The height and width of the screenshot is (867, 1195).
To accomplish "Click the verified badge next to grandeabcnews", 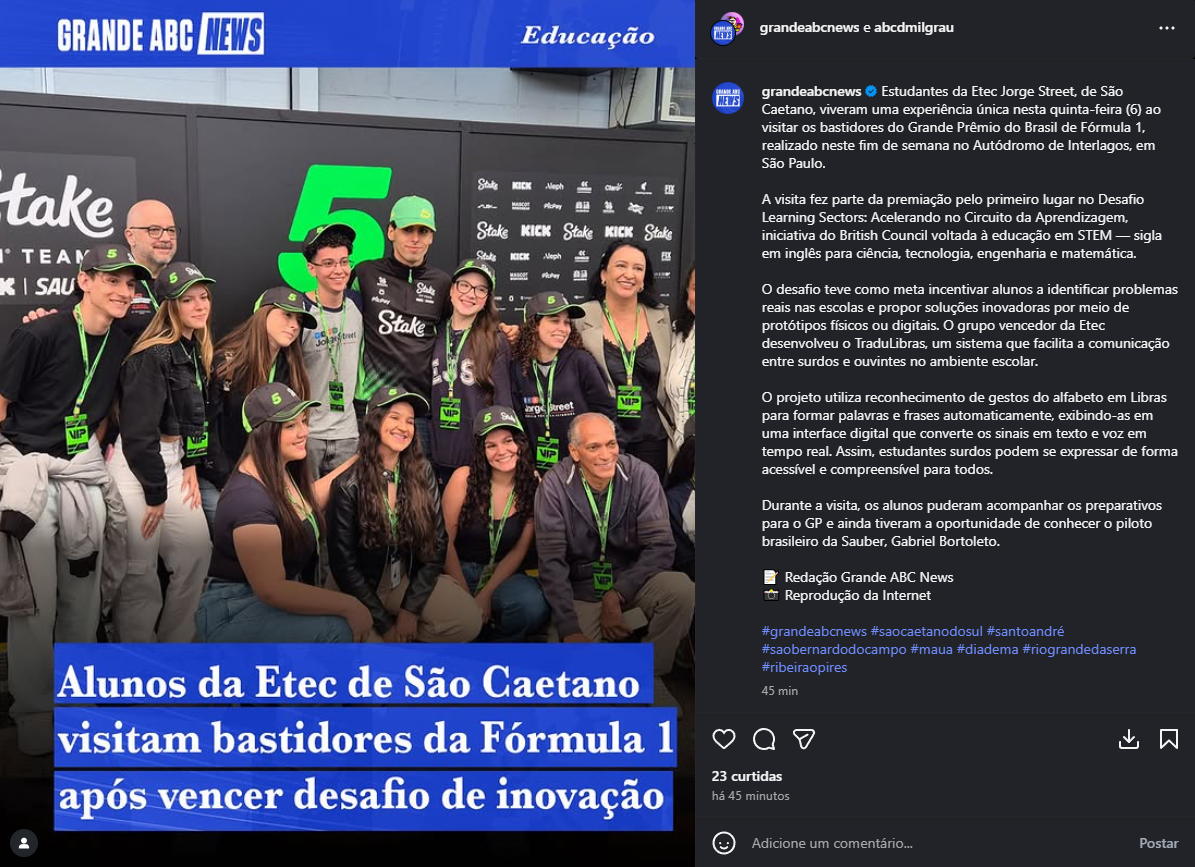I will point(871,91).
